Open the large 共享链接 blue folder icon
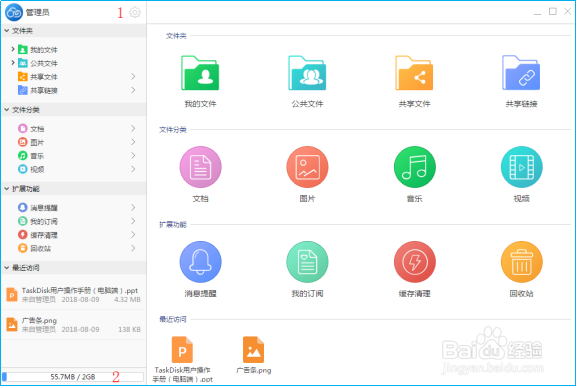Screen dimensions: 577x388 [x=521, y=73]
